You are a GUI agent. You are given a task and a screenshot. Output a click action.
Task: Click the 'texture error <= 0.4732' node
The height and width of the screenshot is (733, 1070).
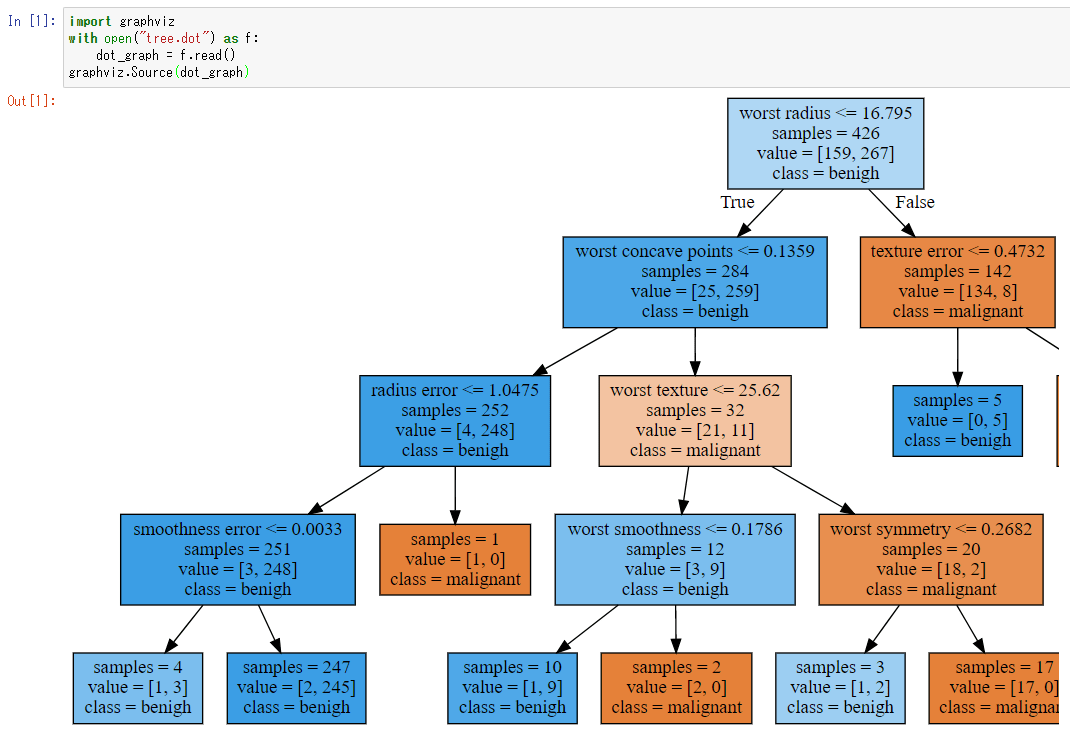click(957, 282)
